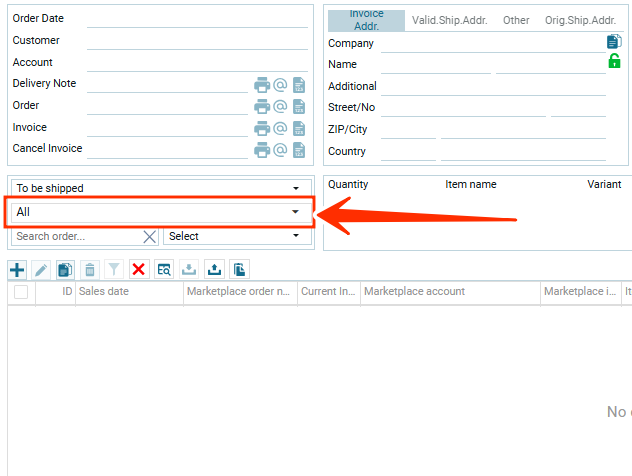This screenshot has width=632, height=476.
Task: Switch to Valid.Ship.Addr. tab
Action: 450,20
